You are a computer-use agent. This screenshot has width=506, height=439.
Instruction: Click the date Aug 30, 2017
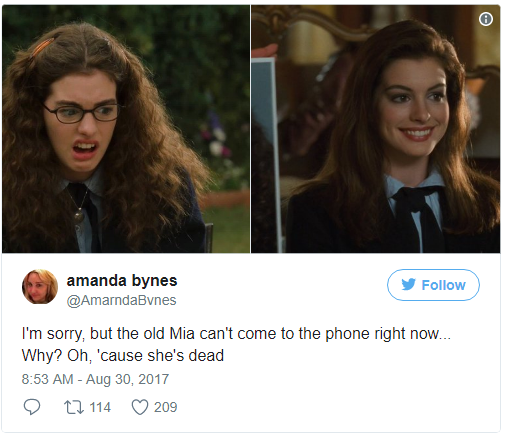coord(128,379)
